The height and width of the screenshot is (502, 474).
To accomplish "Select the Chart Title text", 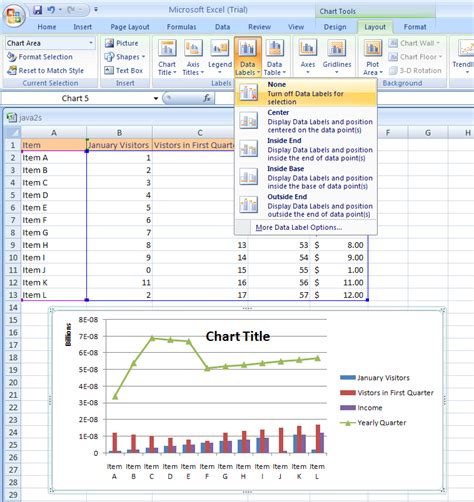I will click(x=238, y=336).
